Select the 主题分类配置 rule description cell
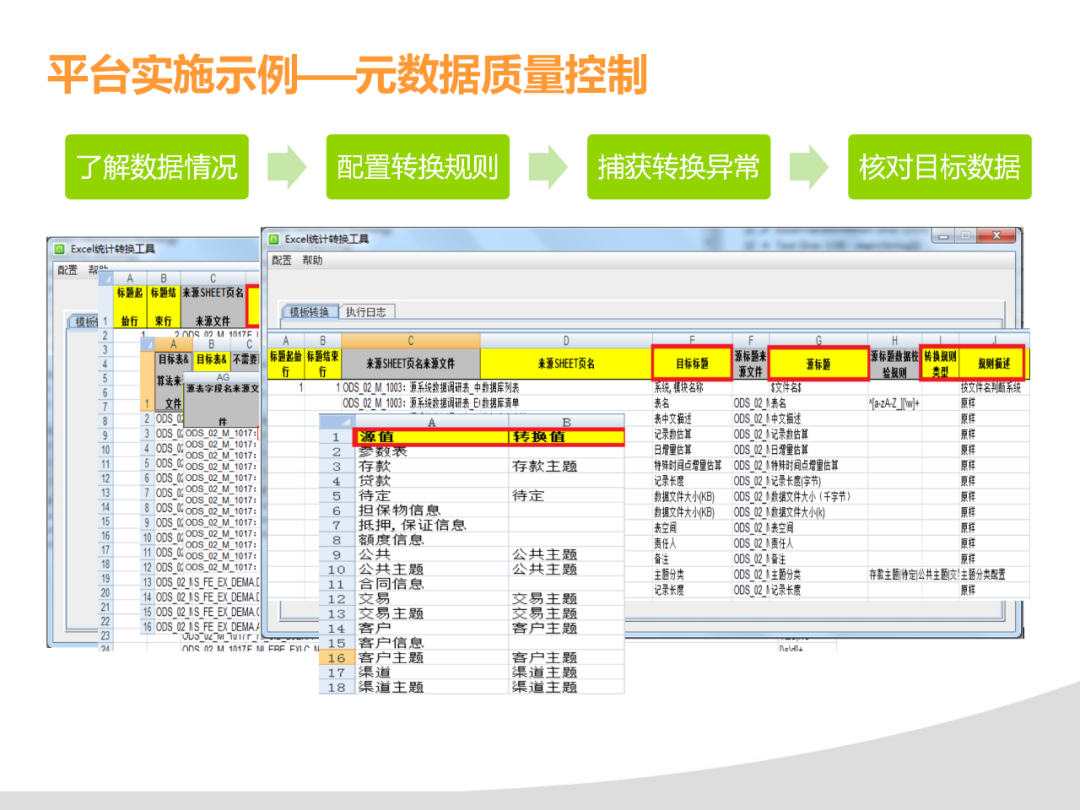The image size is (1080, 810). click(x=993, y=574)
